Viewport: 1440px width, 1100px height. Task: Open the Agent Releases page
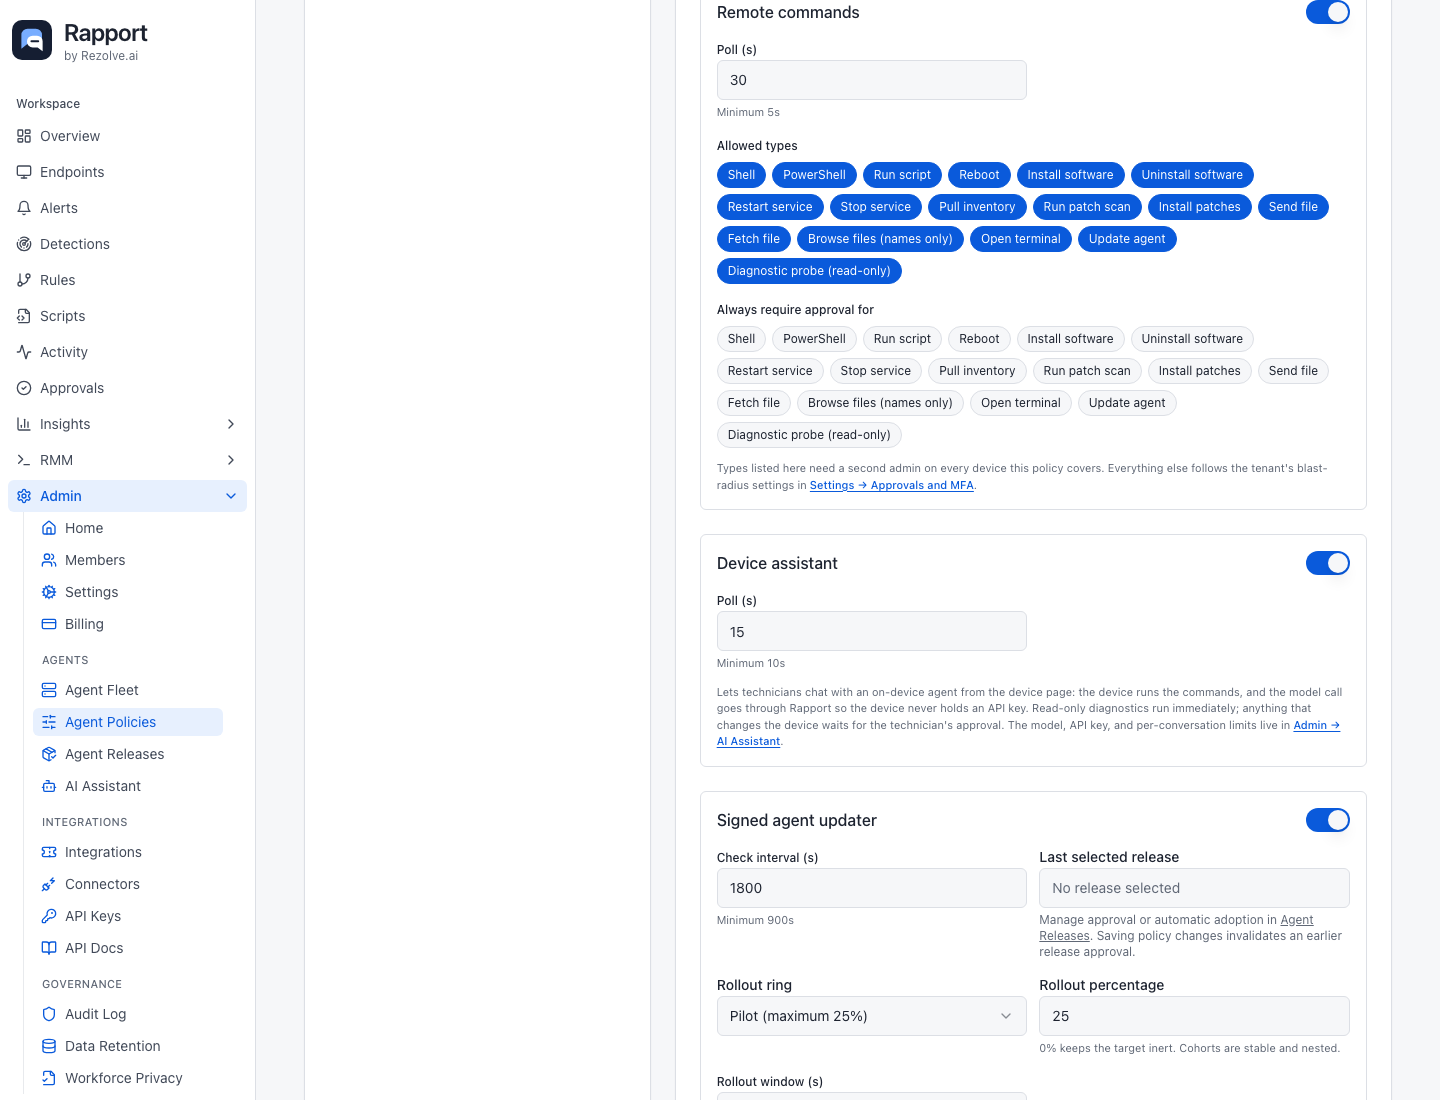click(128, 754)
